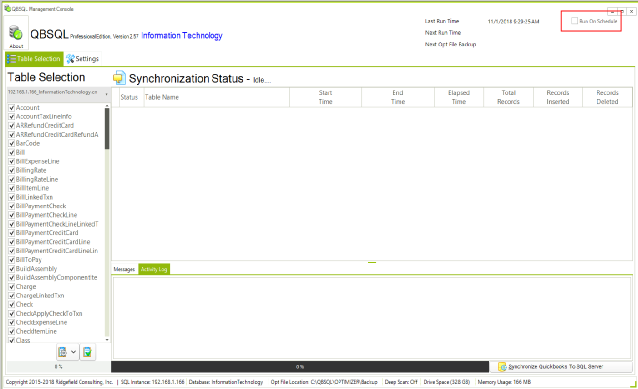Uncheck the Bill table checkbox
This screenshot has height=389, width=638.
pyautogui.click(x=12, y=153)
